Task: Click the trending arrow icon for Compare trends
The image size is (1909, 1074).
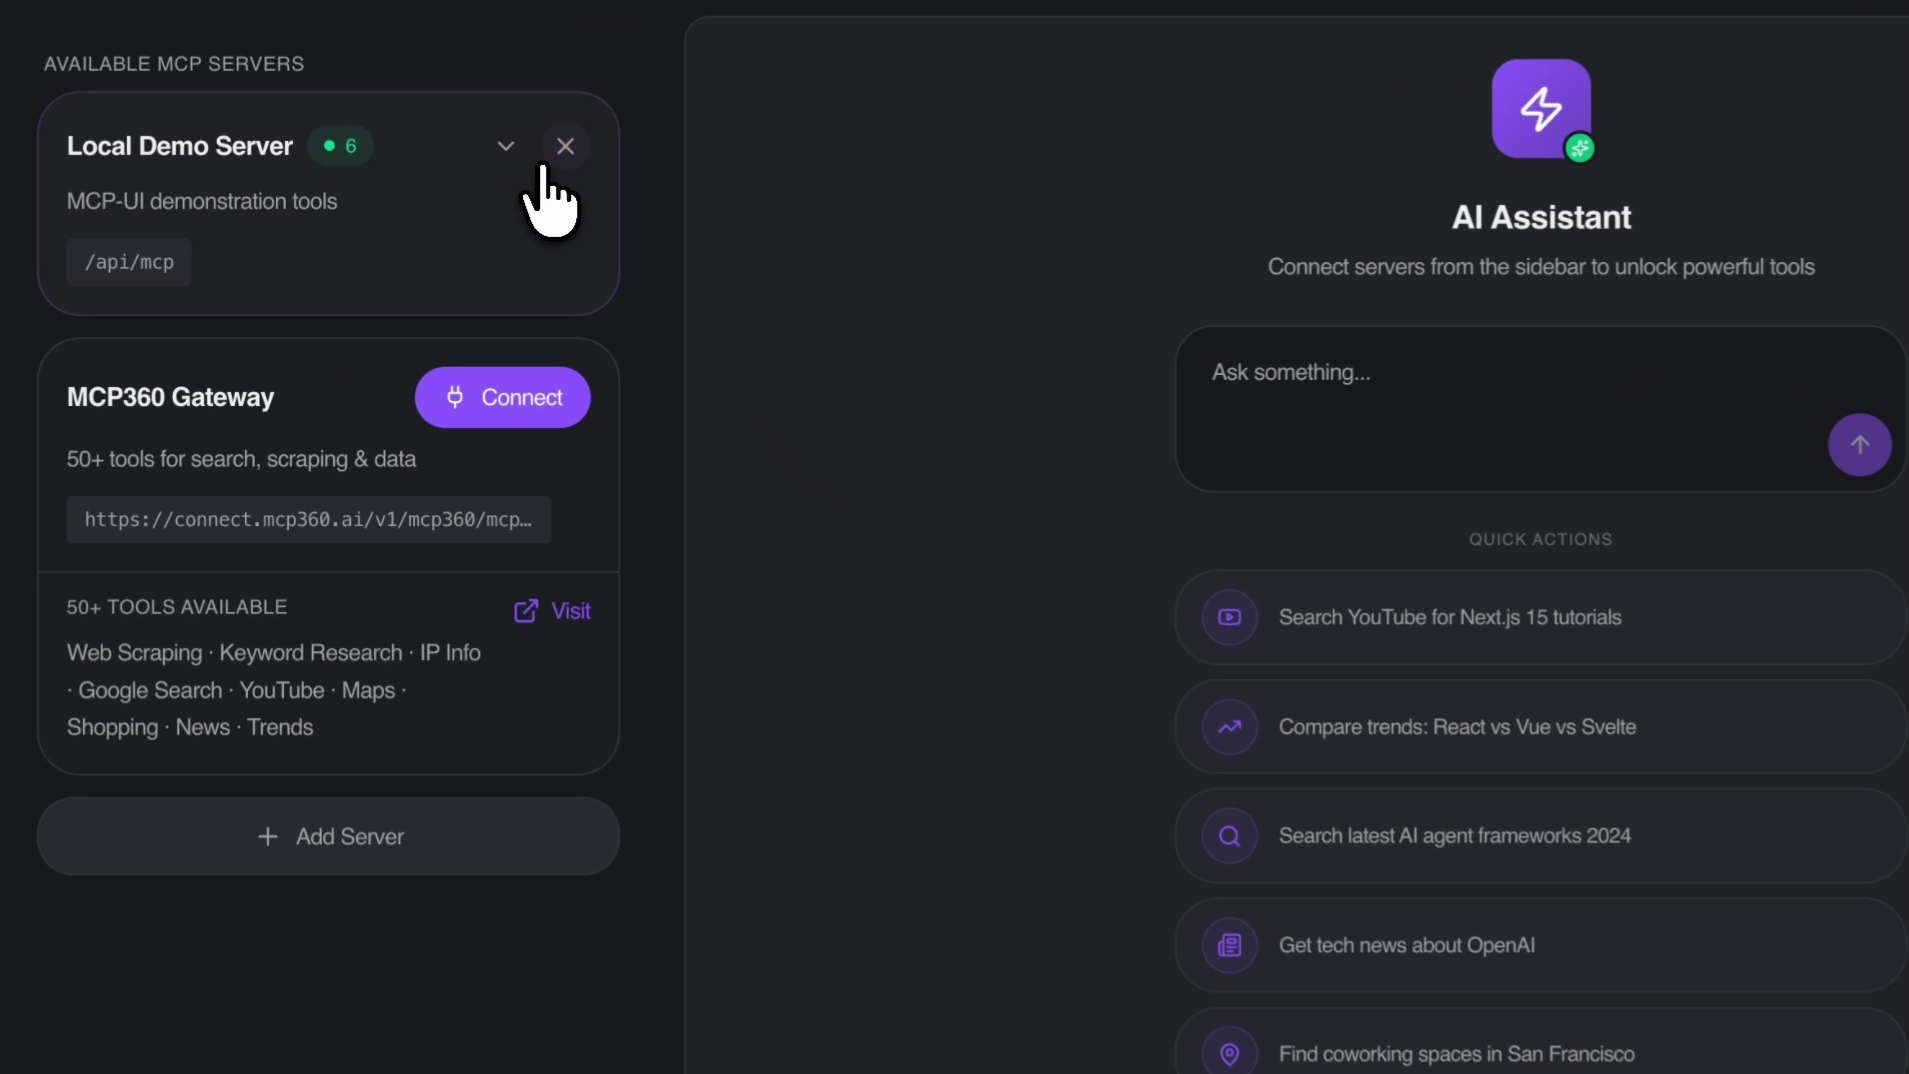Action: click(1229, 727)
